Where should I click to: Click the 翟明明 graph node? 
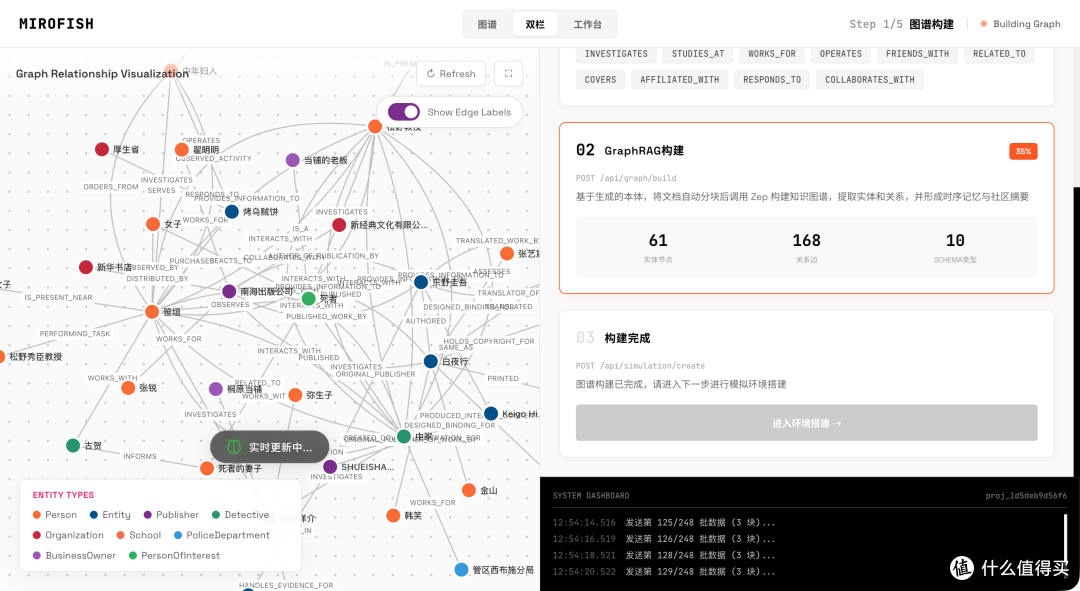(x=182, y=149)
